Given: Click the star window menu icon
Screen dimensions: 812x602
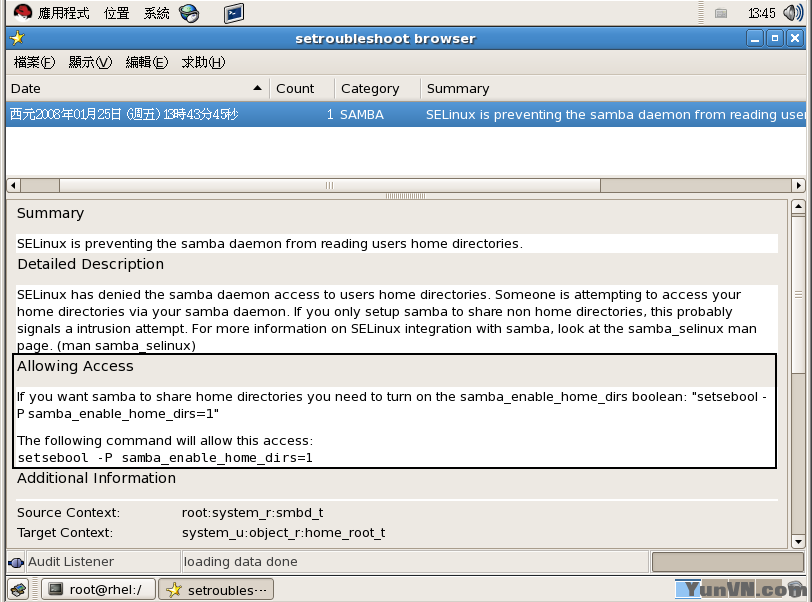Looking at the screenshot, I should pyautogui.click(x=17, y=38).
